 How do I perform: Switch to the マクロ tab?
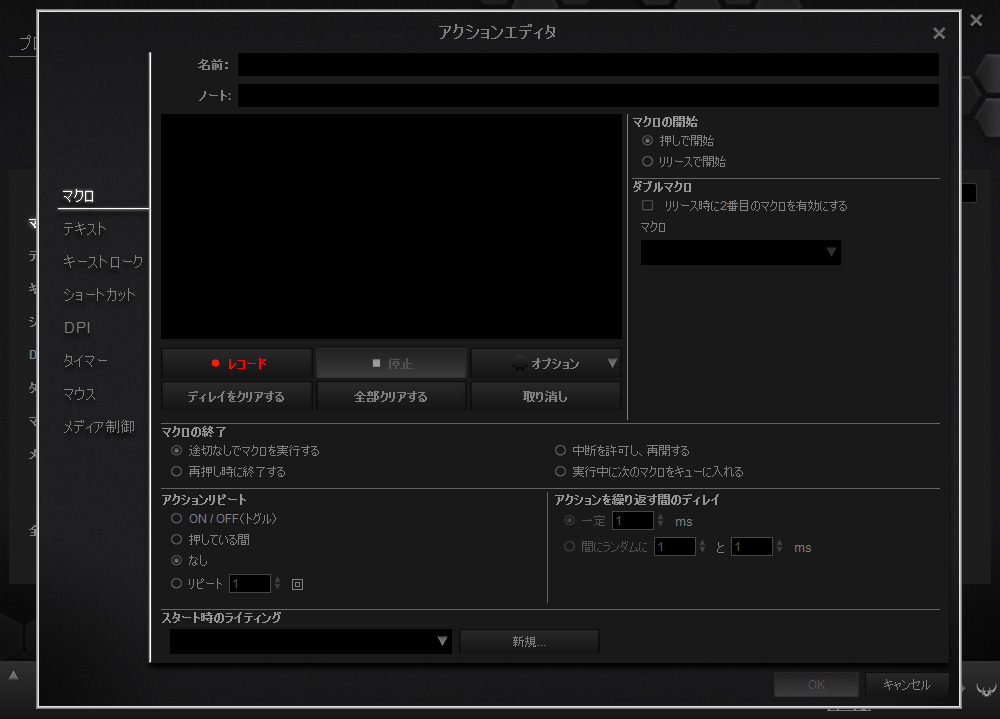(x=78, y=196)
